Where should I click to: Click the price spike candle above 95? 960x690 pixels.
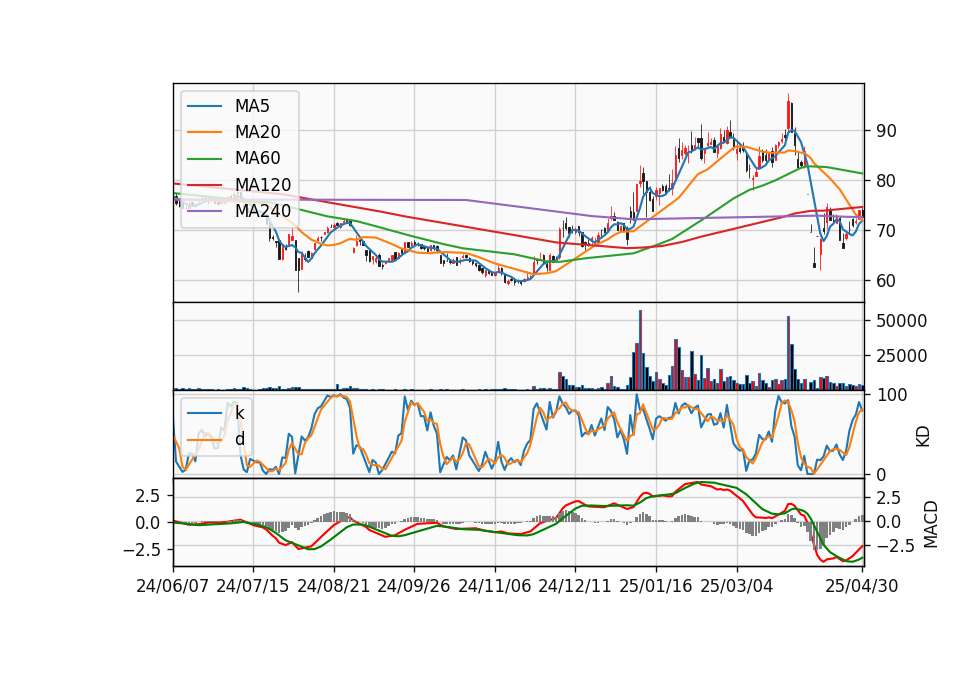pos(788,113)
